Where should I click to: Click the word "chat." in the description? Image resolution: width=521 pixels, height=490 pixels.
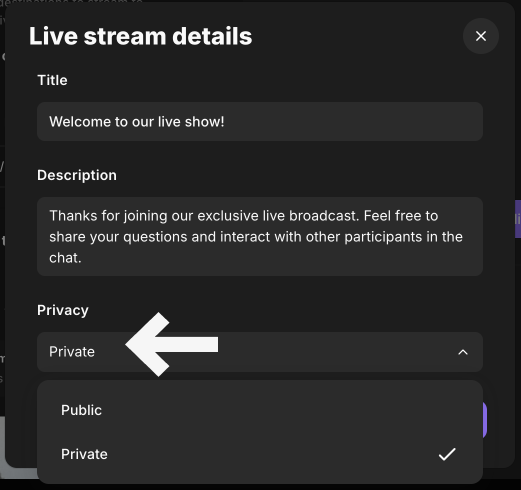pyautogui.click(x=65, y=258)
